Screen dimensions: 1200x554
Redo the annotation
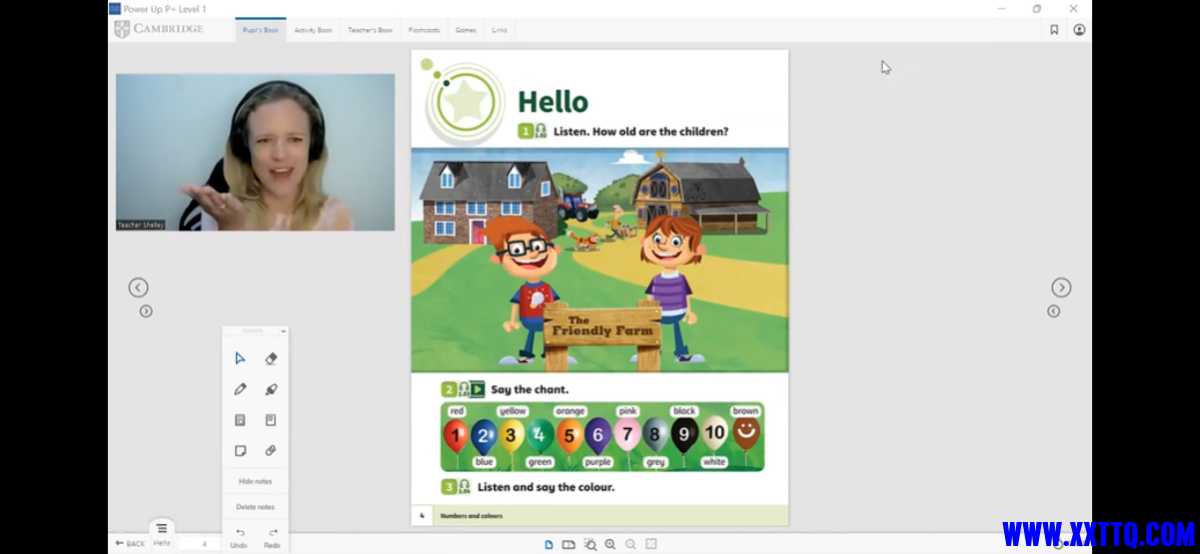272,538
